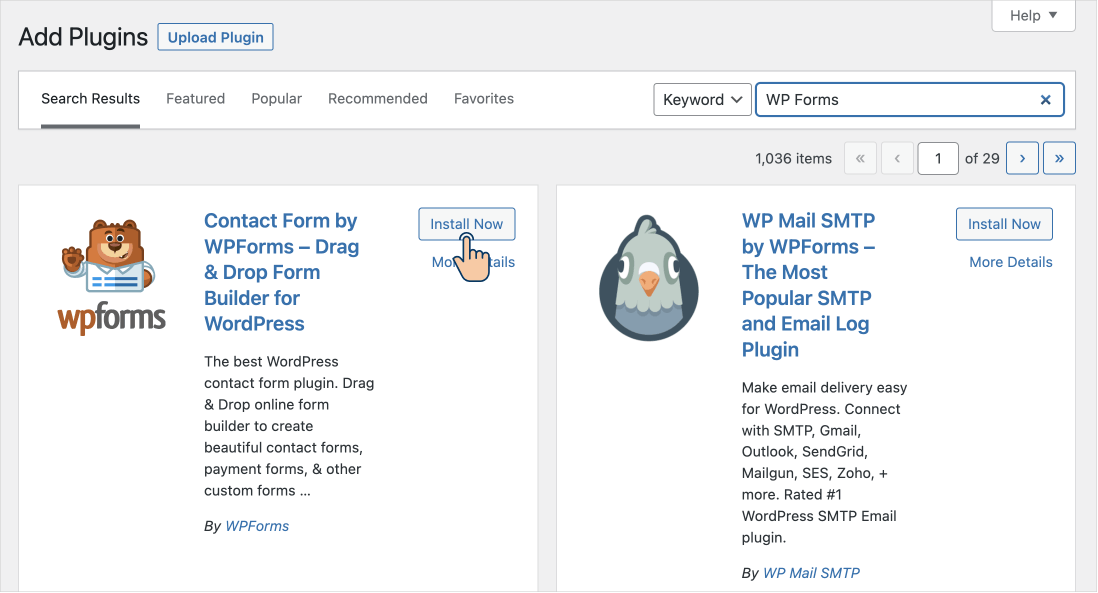Viewport: 1098px width, 593px height.
Task: Click the current page number field
Action: point(938,158)
